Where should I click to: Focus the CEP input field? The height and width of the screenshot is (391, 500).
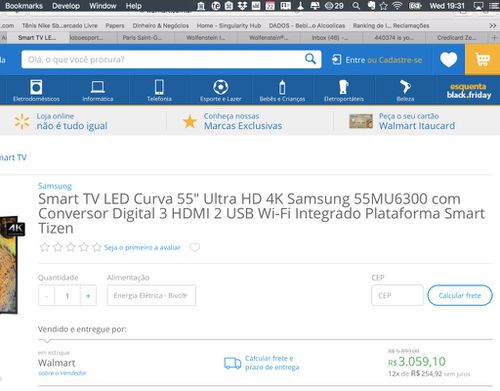[397, 295]
